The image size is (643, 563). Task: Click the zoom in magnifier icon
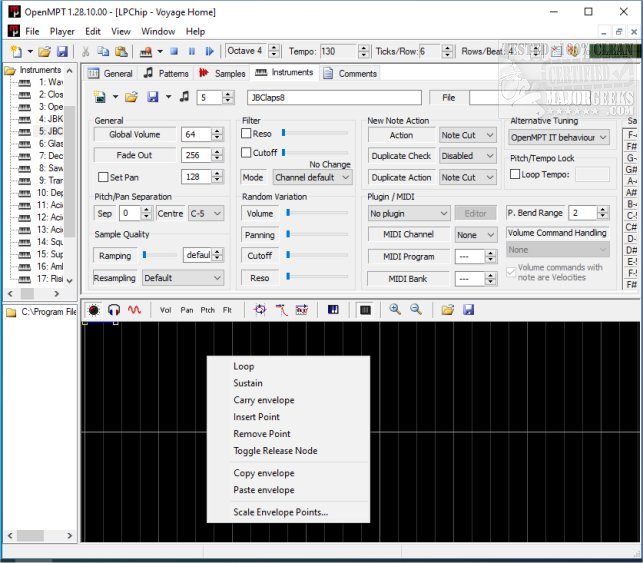(395, 310)
